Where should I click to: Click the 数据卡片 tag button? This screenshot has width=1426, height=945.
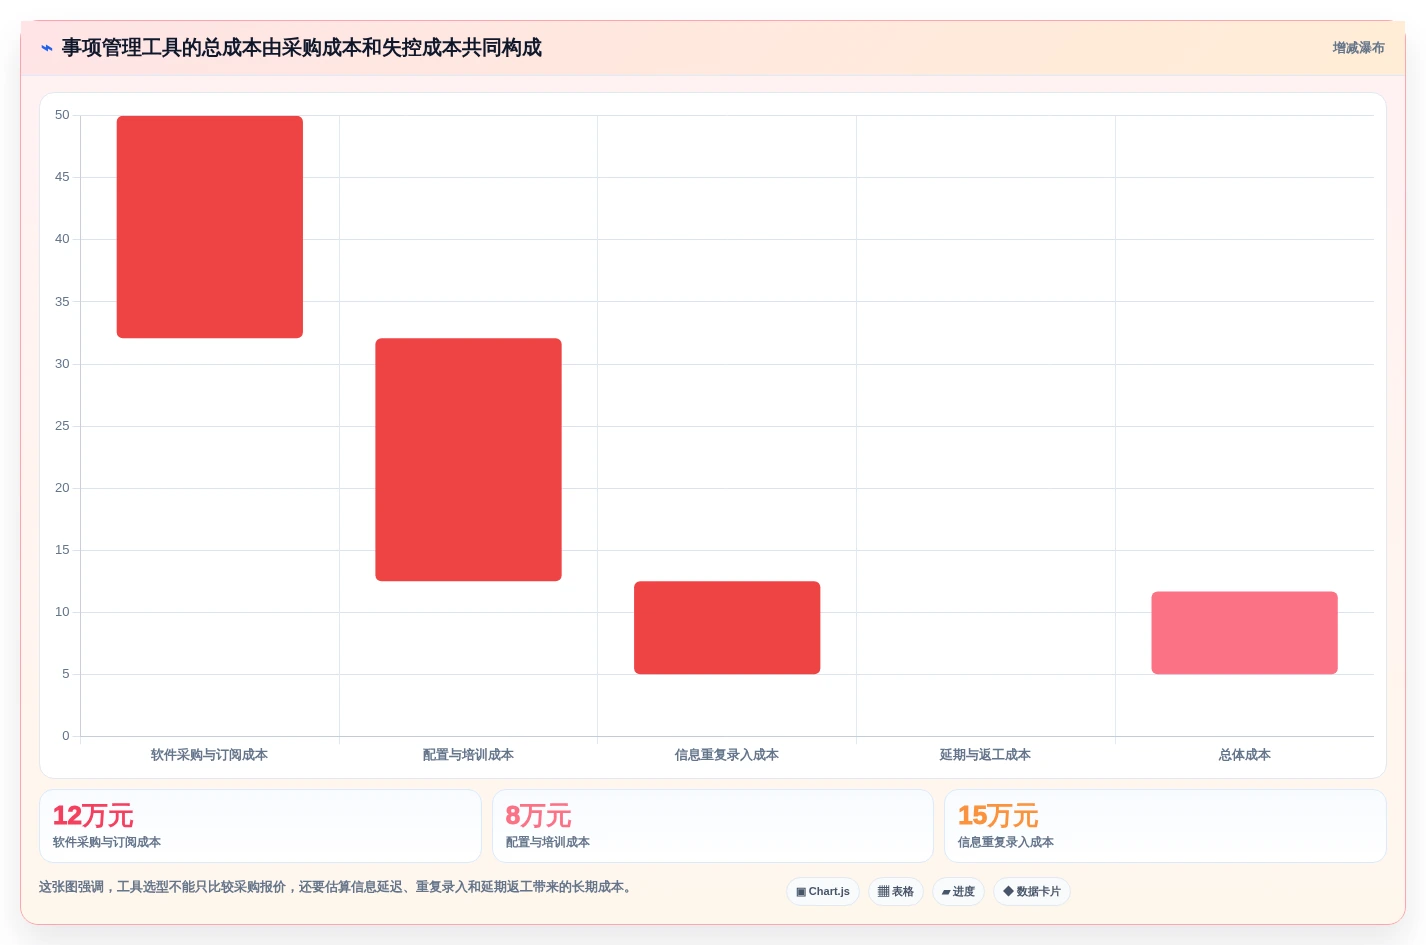(1032, 891)
